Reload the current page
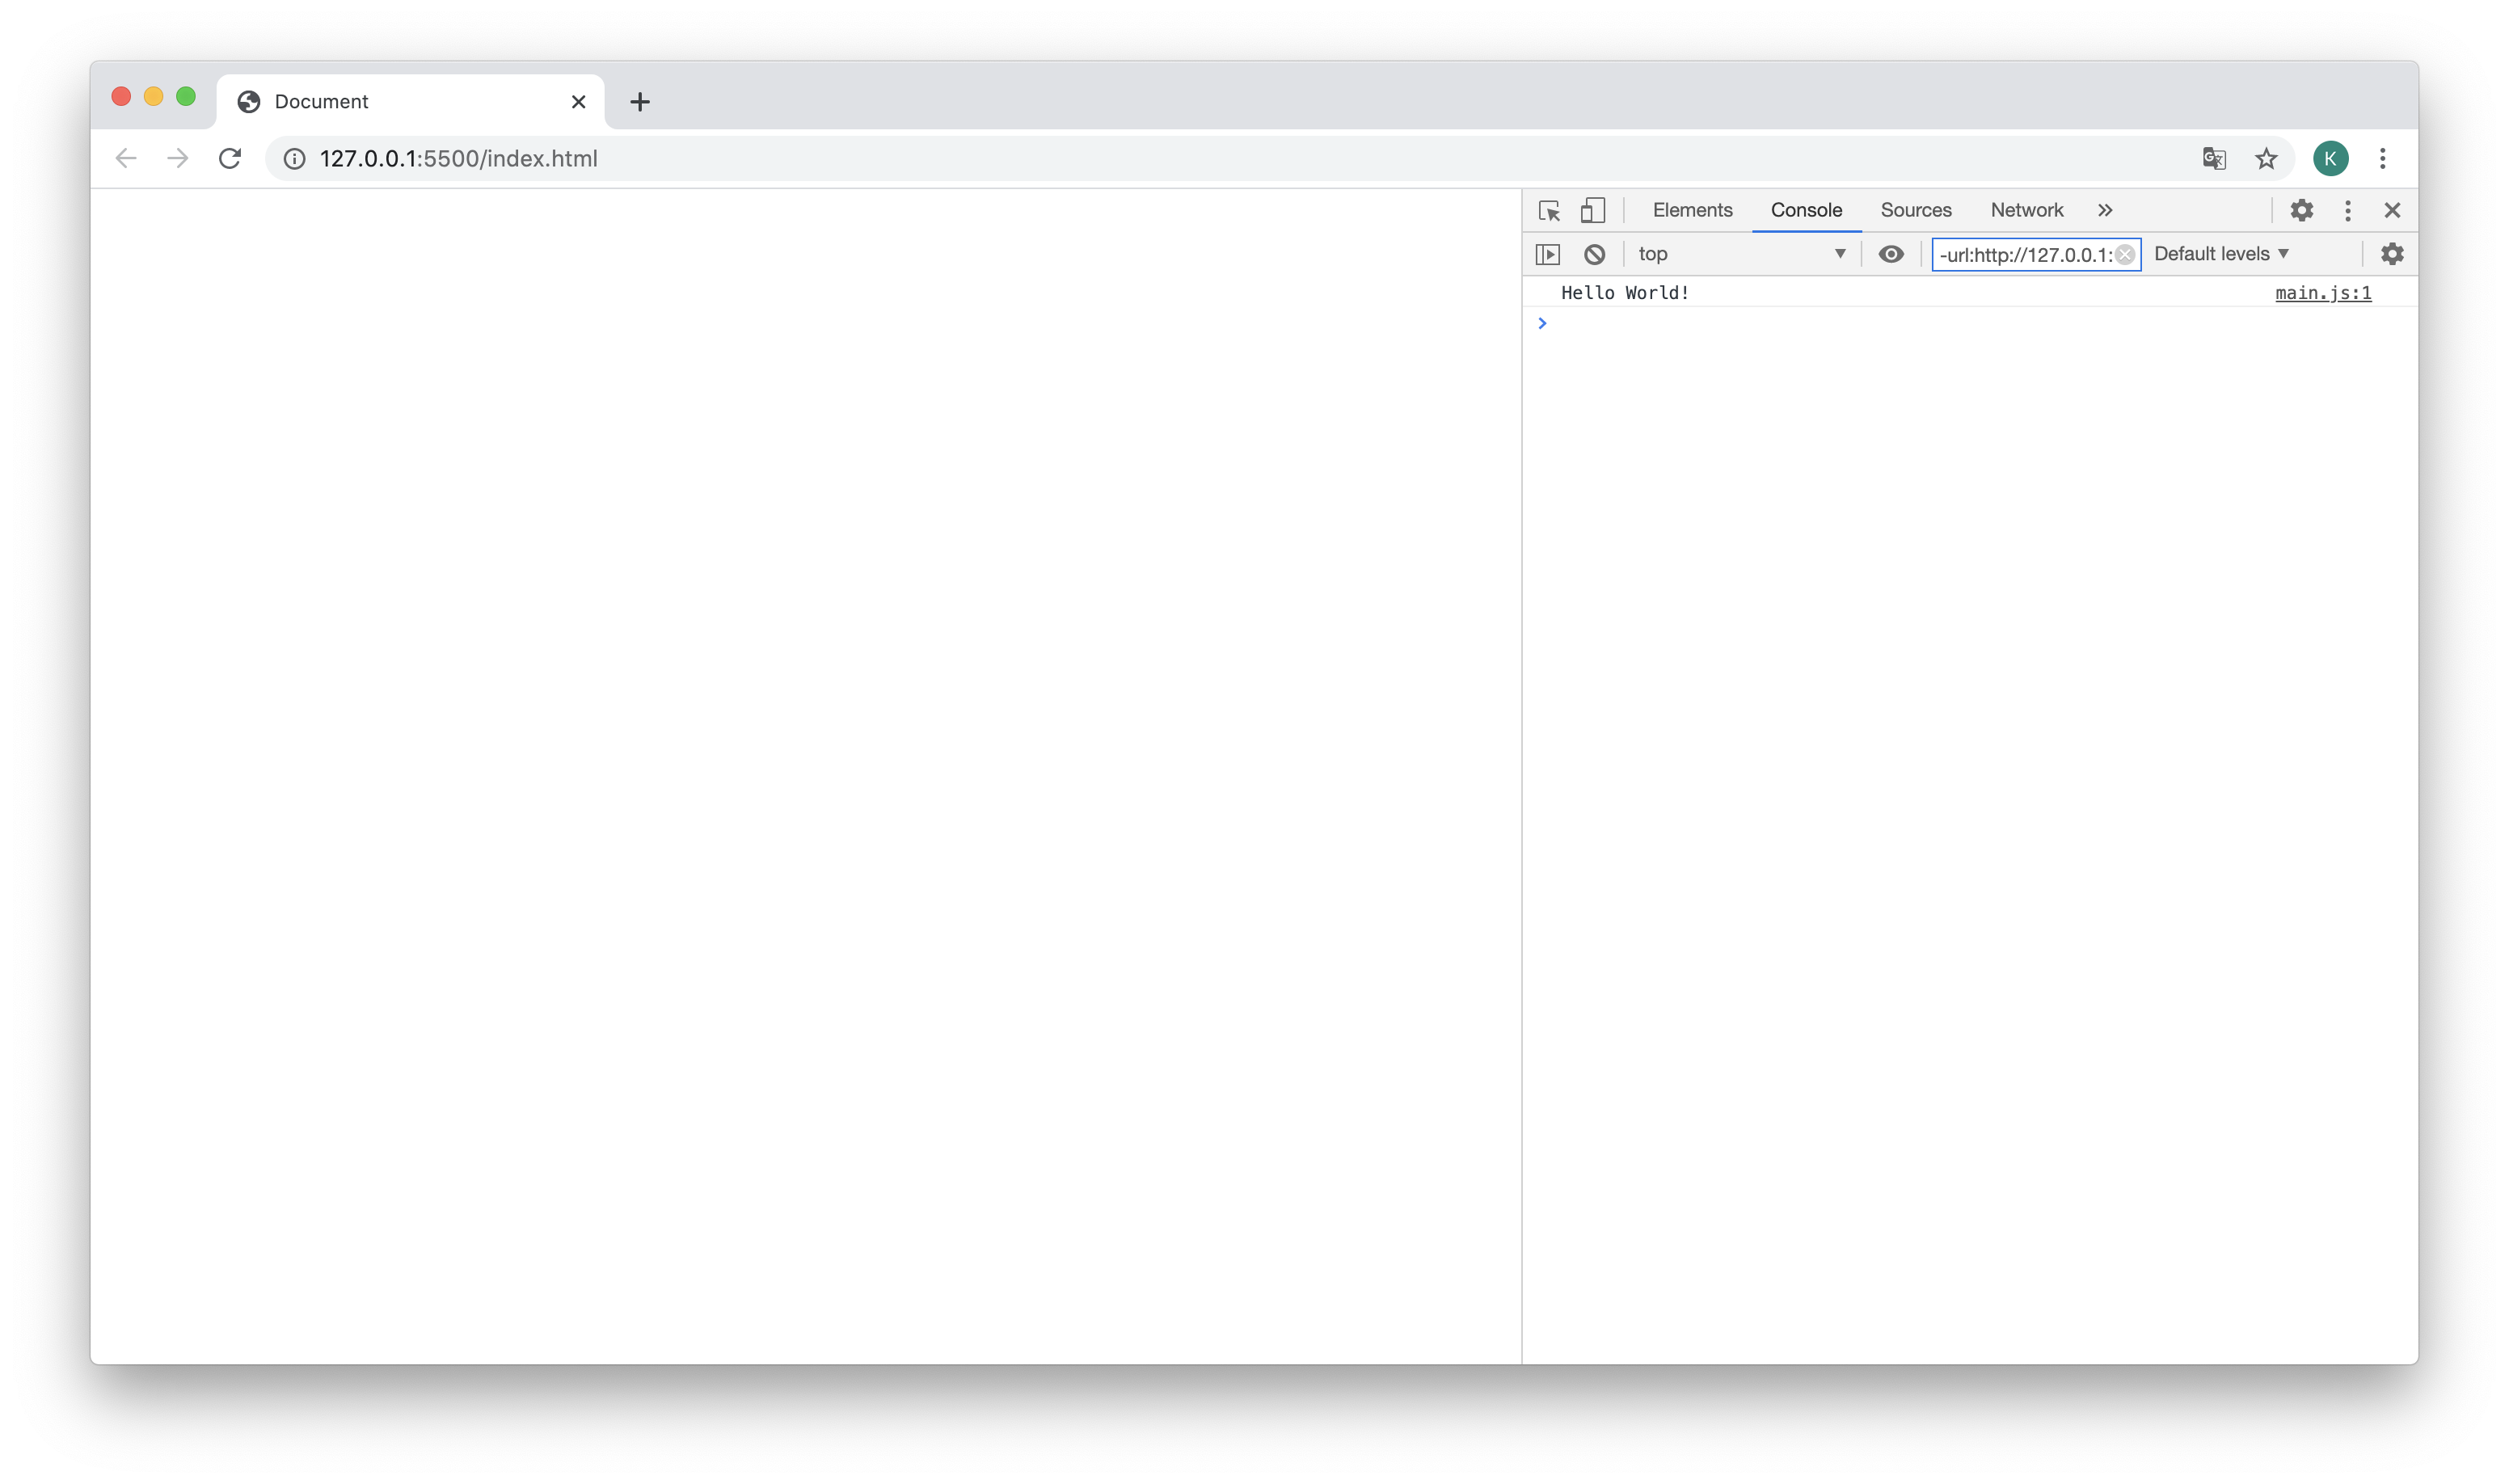This screenshot has width=2509, height=1484. coord(230,158)
